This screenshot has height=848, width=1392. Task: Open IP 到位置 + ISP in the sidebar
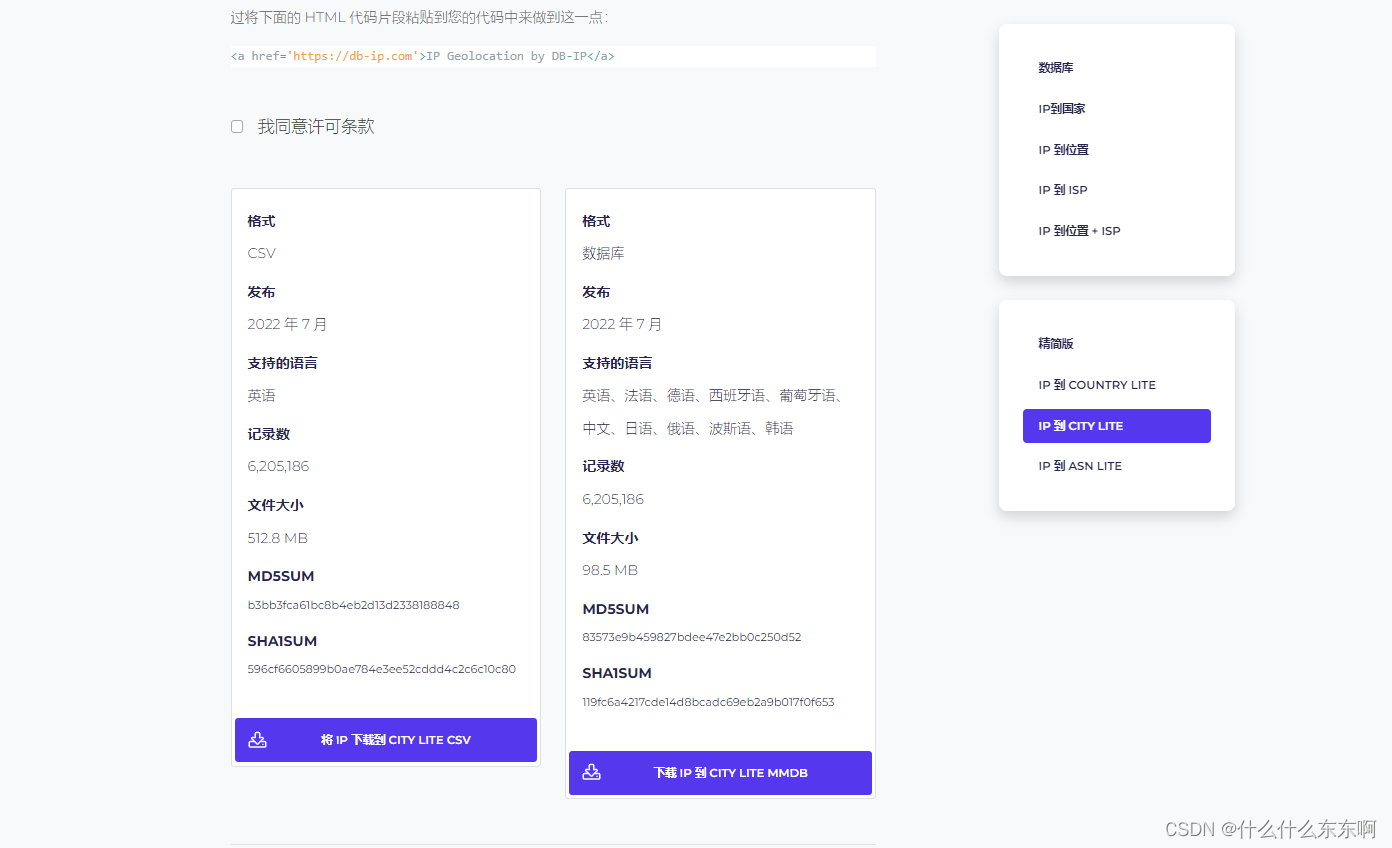1080,230
